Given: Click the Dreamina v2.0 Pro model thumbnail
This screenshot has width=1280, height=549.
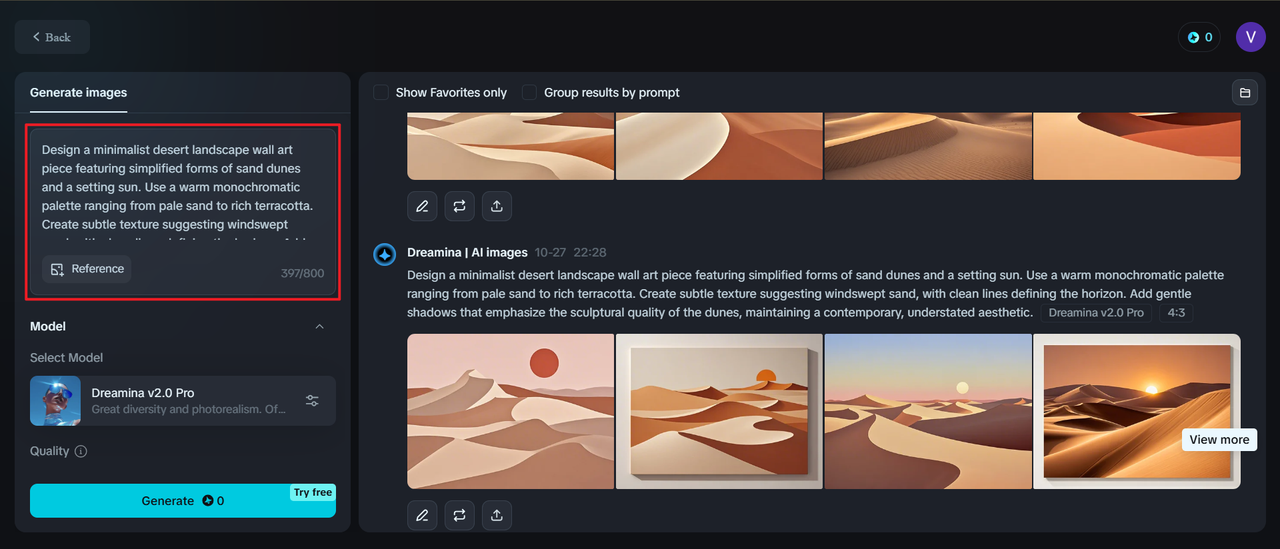Looking at the screenshot, I should click(x=55, y=401).
